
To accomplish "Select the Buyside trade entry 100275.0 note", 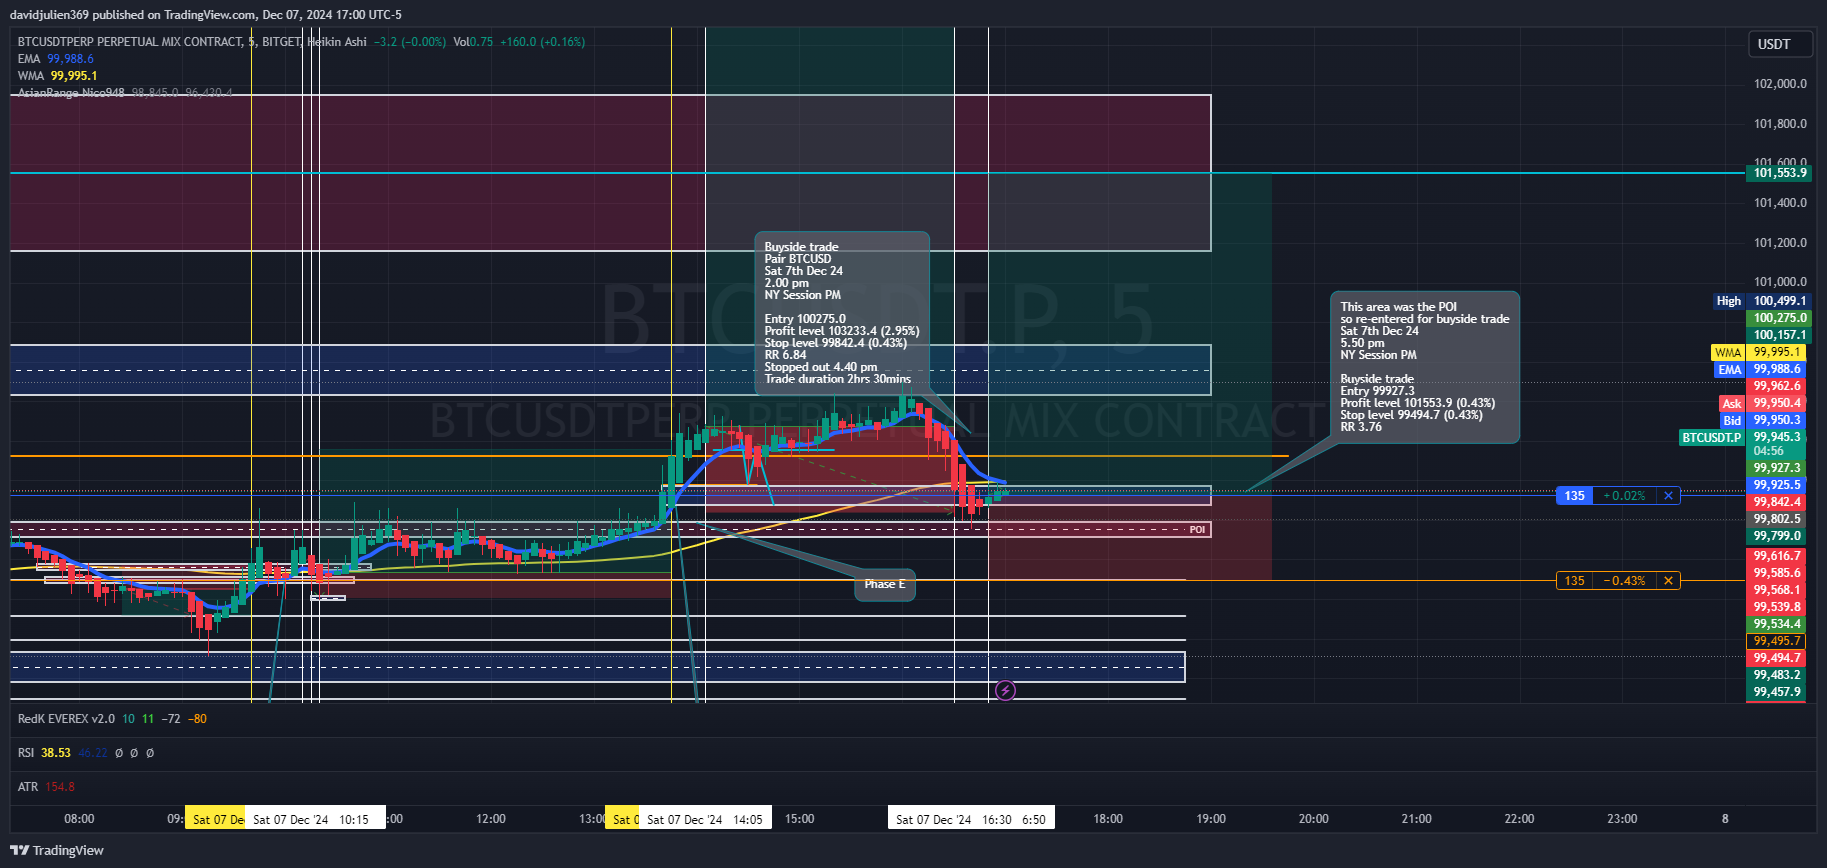I will [841, 315].
